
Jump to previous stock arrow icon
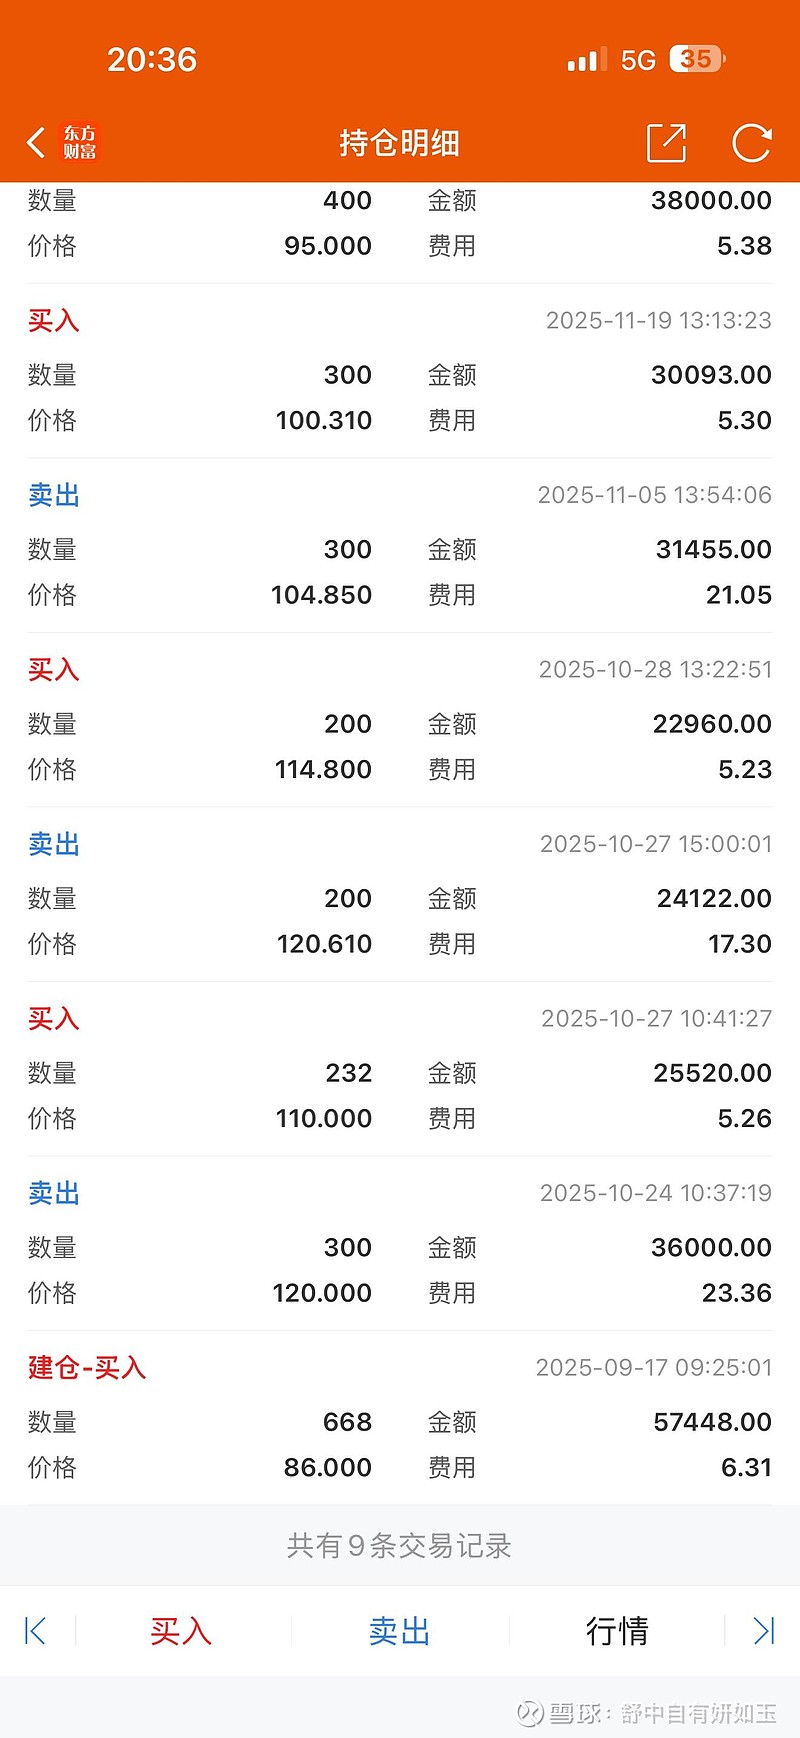point(35,1631)
